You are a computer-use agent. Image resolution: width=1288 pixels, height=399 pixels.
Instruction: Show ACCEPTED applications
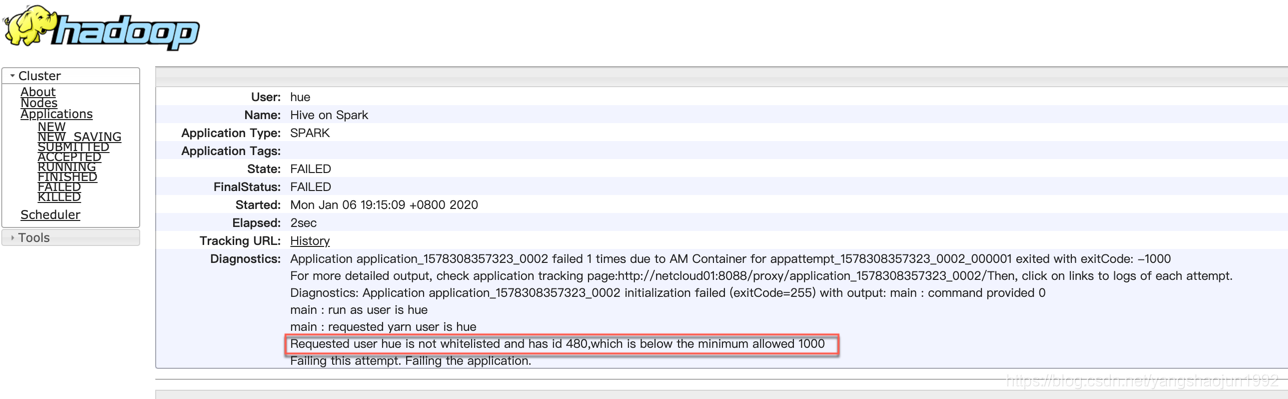[69, 157]
